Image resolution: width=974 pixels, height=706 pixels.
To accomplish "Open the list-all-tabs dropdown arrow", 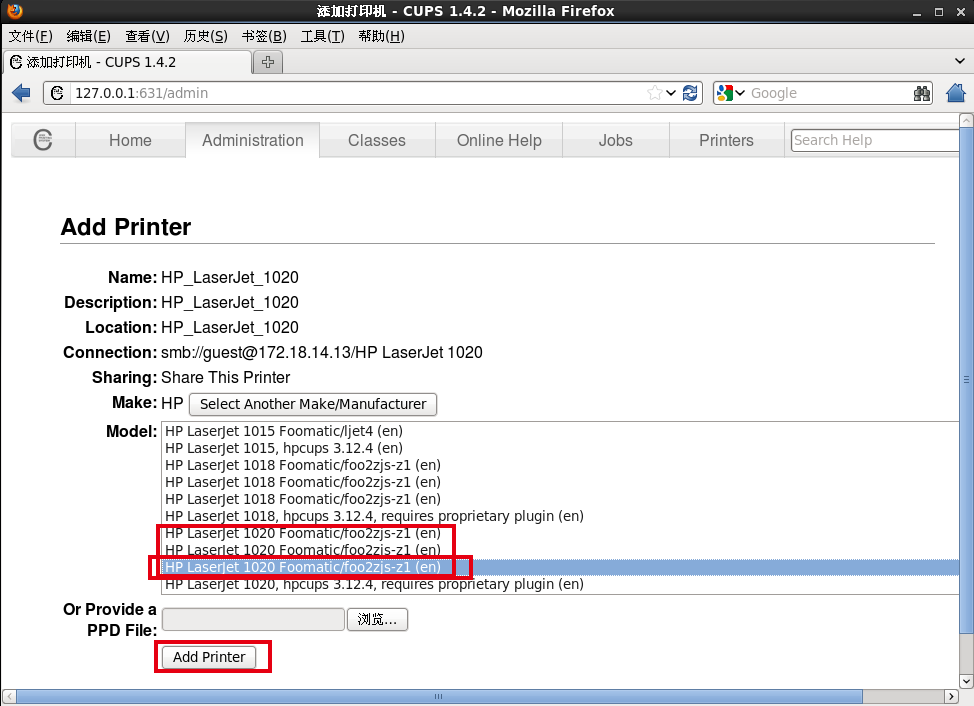I will pos(960,61).
